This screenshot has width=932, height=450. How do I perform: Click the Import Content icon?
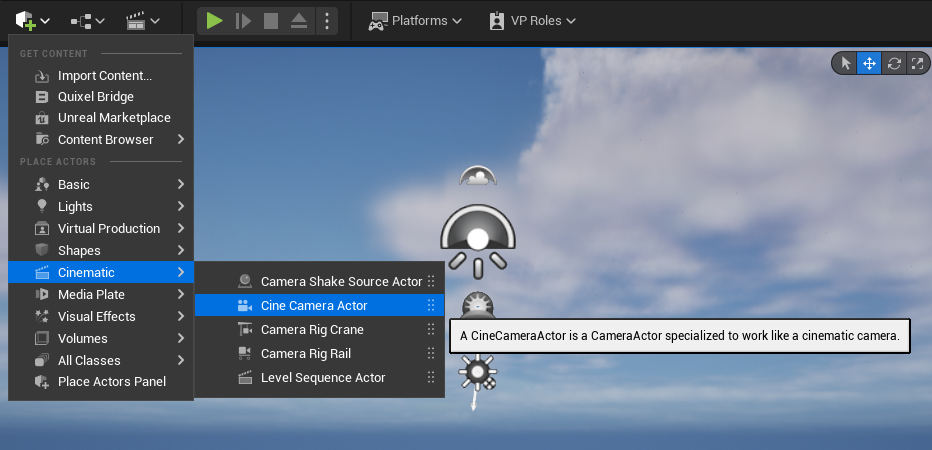pos(42,76)
